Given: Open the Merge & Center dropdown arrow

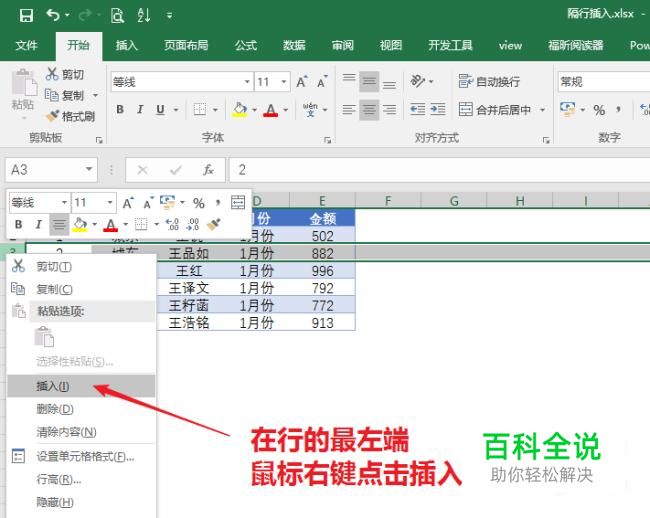Looking at the screenshot, I should click(542, 110).
